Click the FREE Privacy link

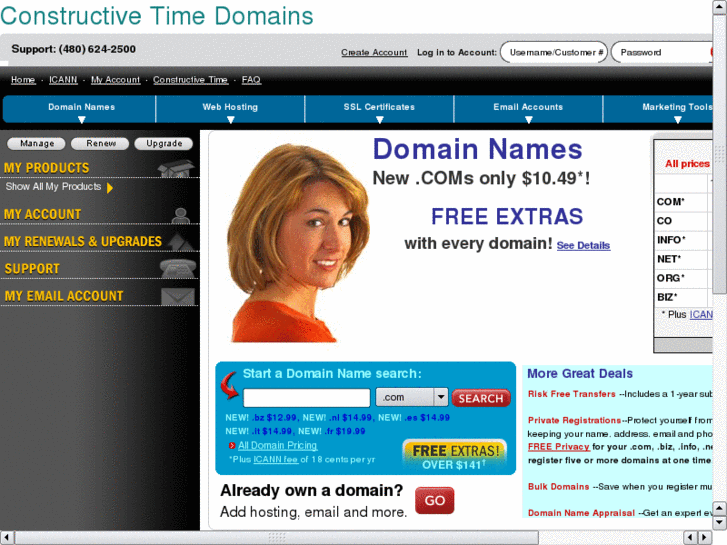[x=559, y=447]
